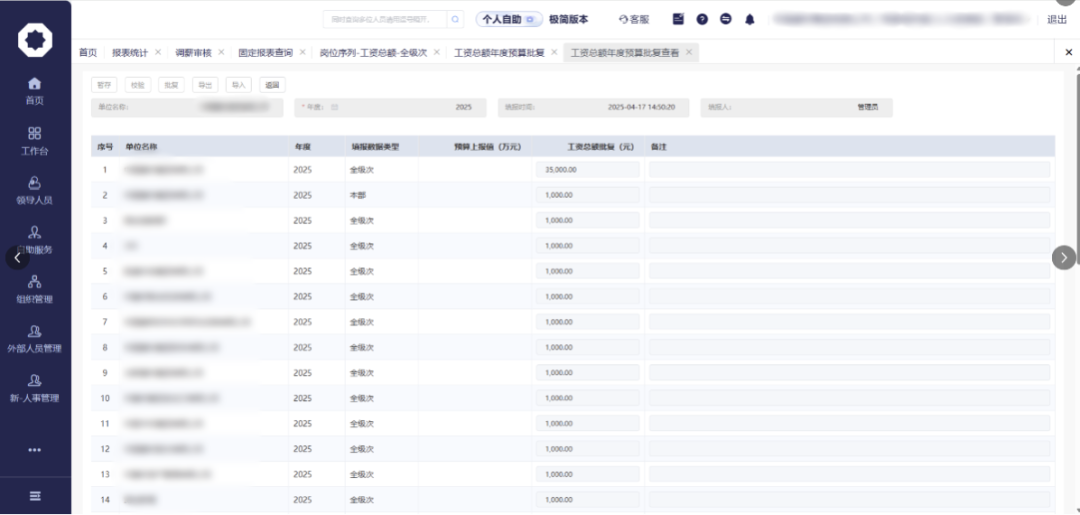1080x515 pixels.
Task: Close the 固定报表查询 tab
Action: (302, 52)
